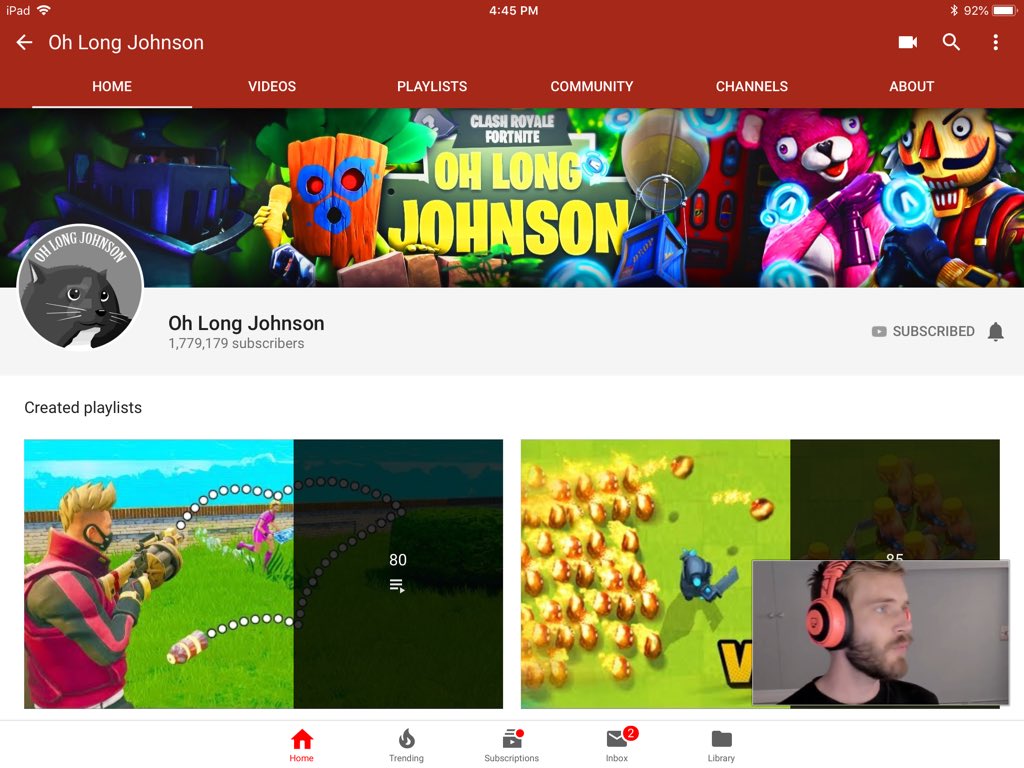Open the Oh Long Johnson cat avatar
The image size is (1024, 768).
[80, 288]
